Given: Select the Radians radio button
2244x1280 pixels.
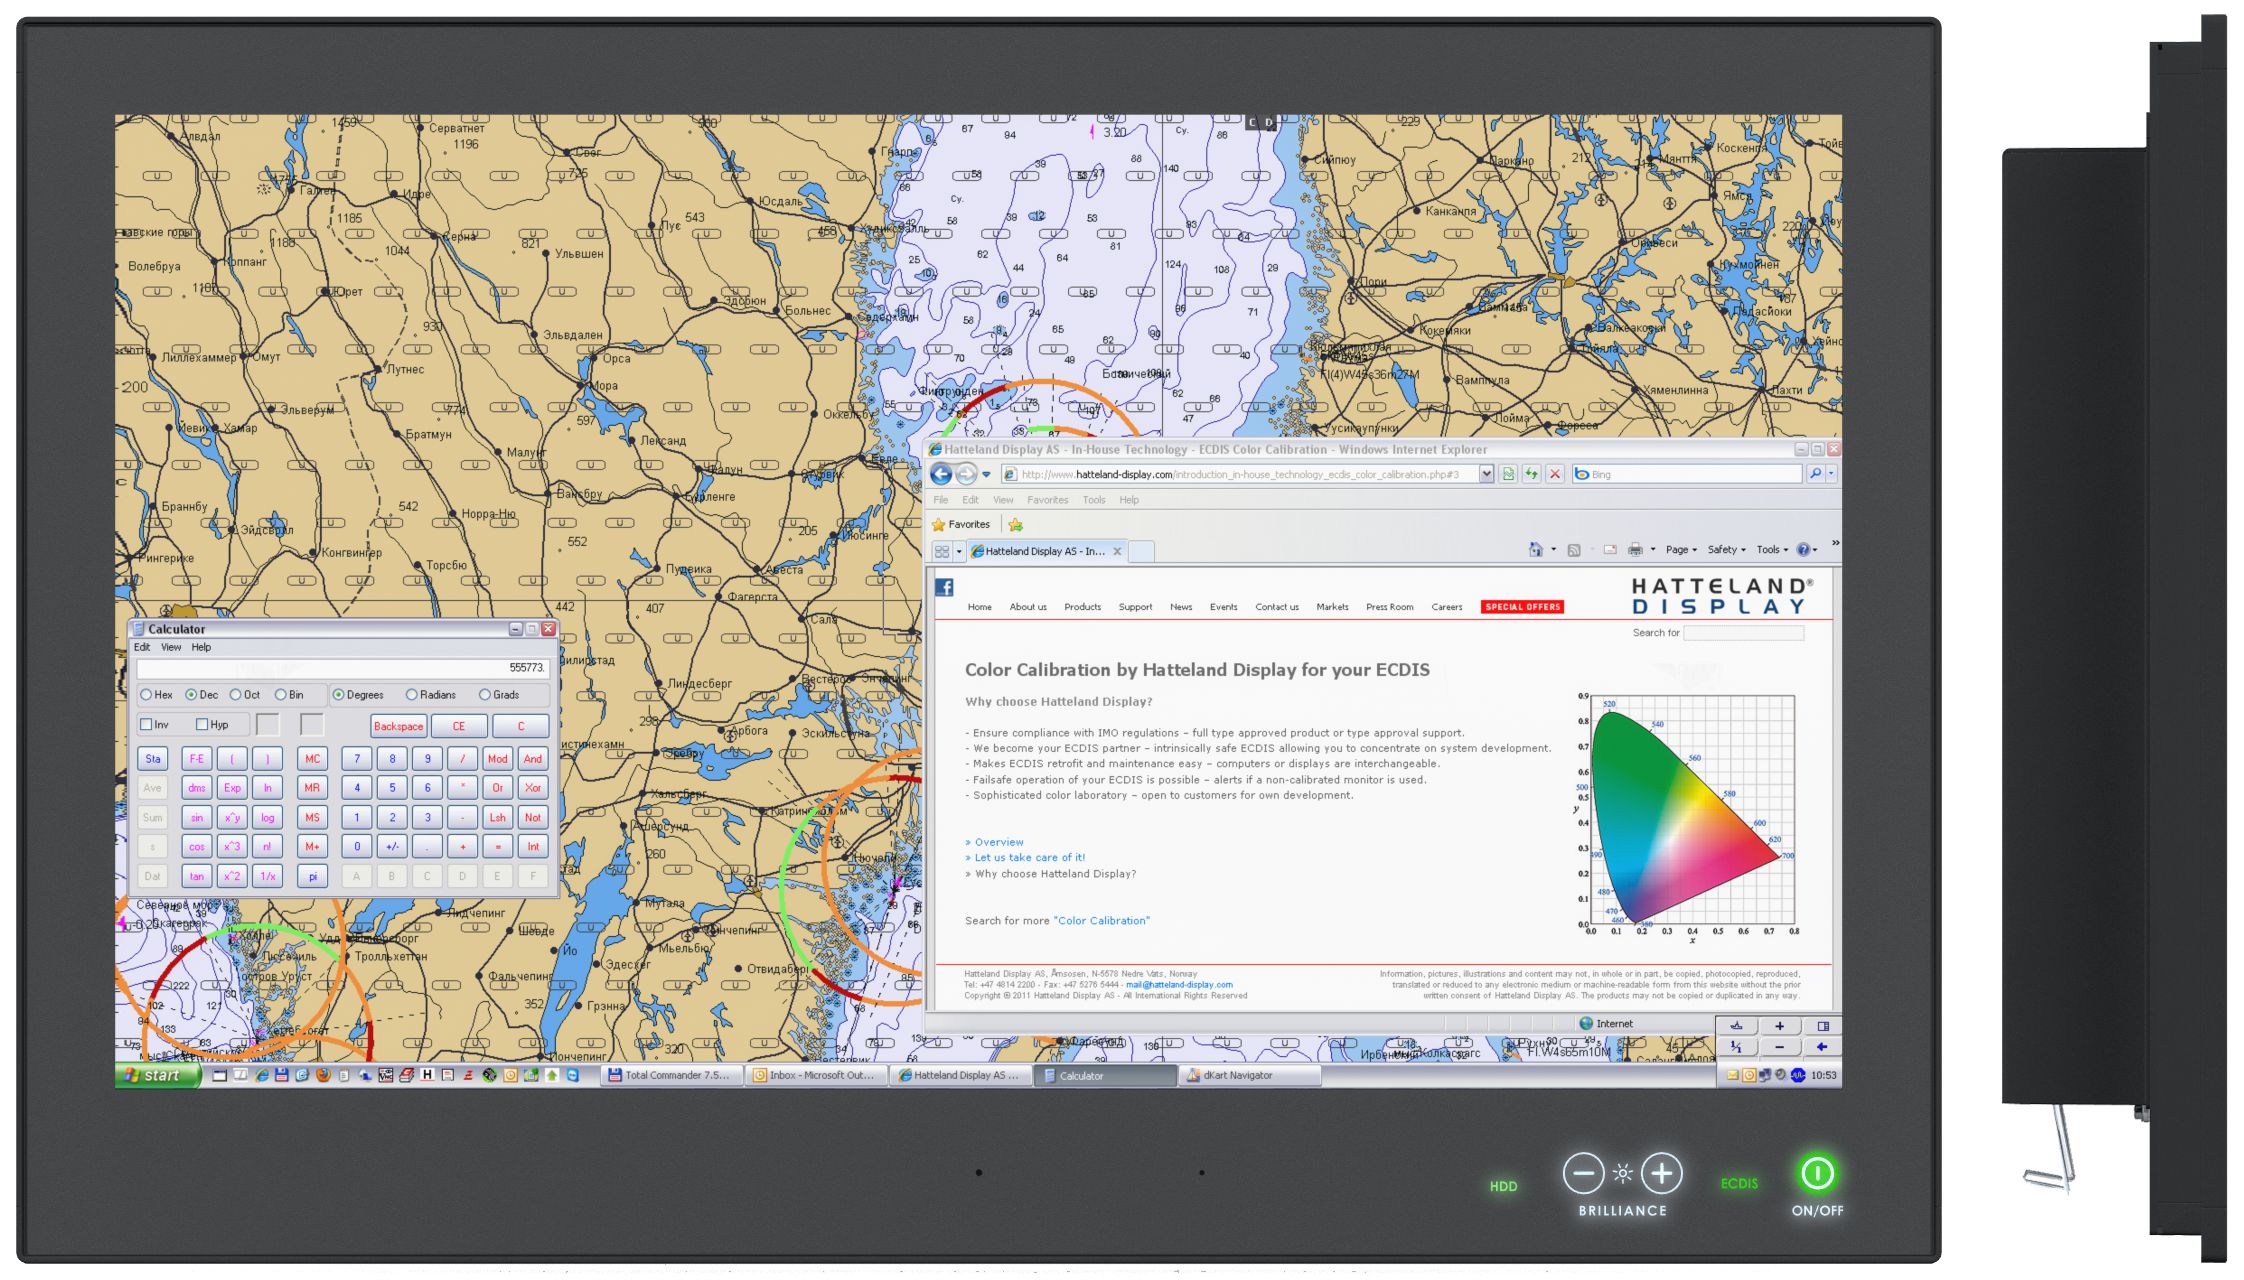Looking at the screenshot, I should tap(411, 695).
